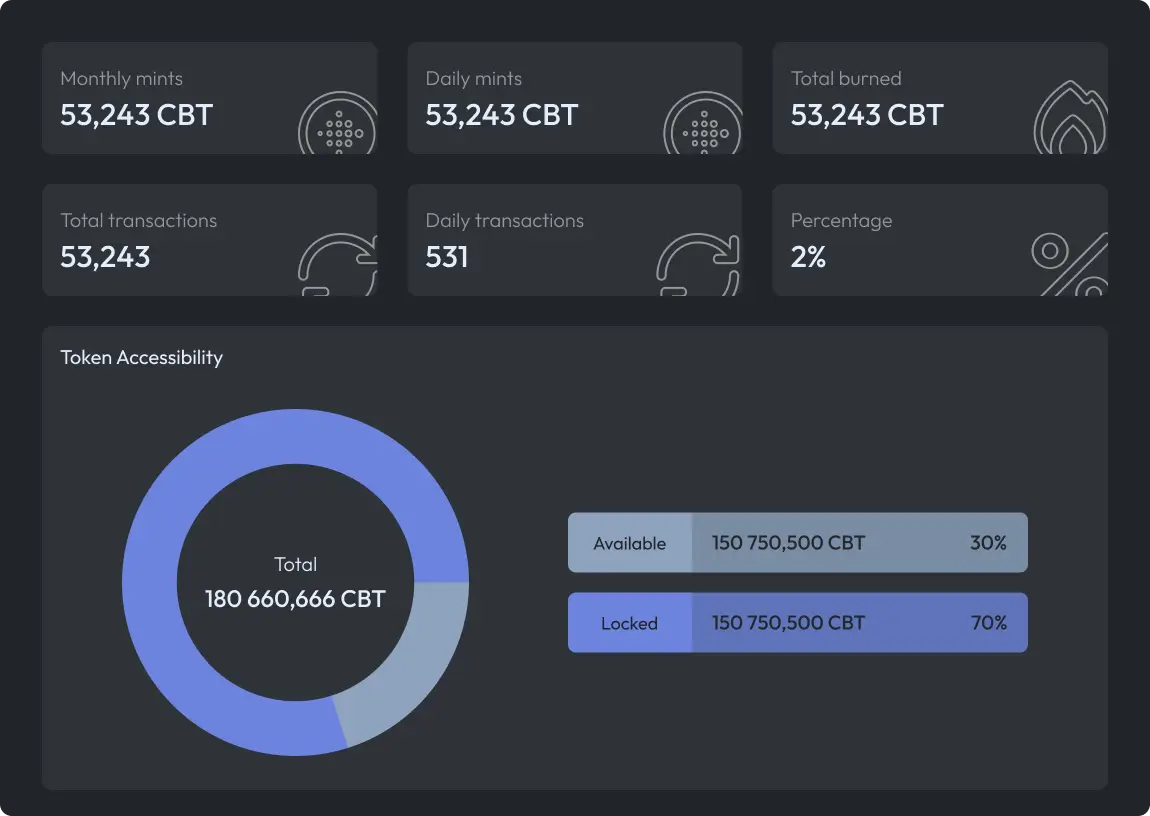1150x816 pixels.
Task: Select the Monthly mints value 53,243 CBT
Action: coord(136,114)
